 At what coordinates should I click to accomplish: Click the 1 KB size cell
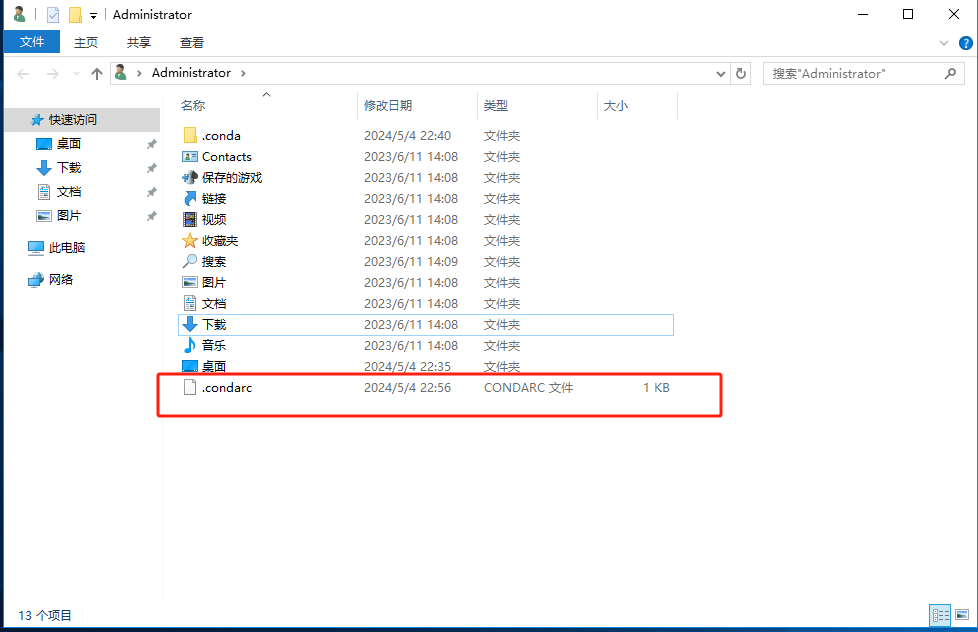point(656,388)
